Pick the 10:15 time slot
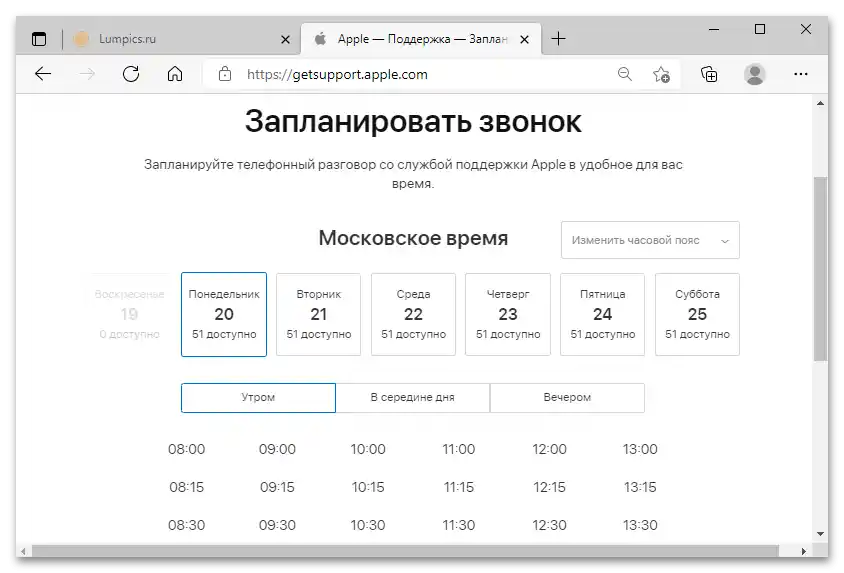Image resolution: width=844 pixels, height=573 pixels. (x=368, y=487)
